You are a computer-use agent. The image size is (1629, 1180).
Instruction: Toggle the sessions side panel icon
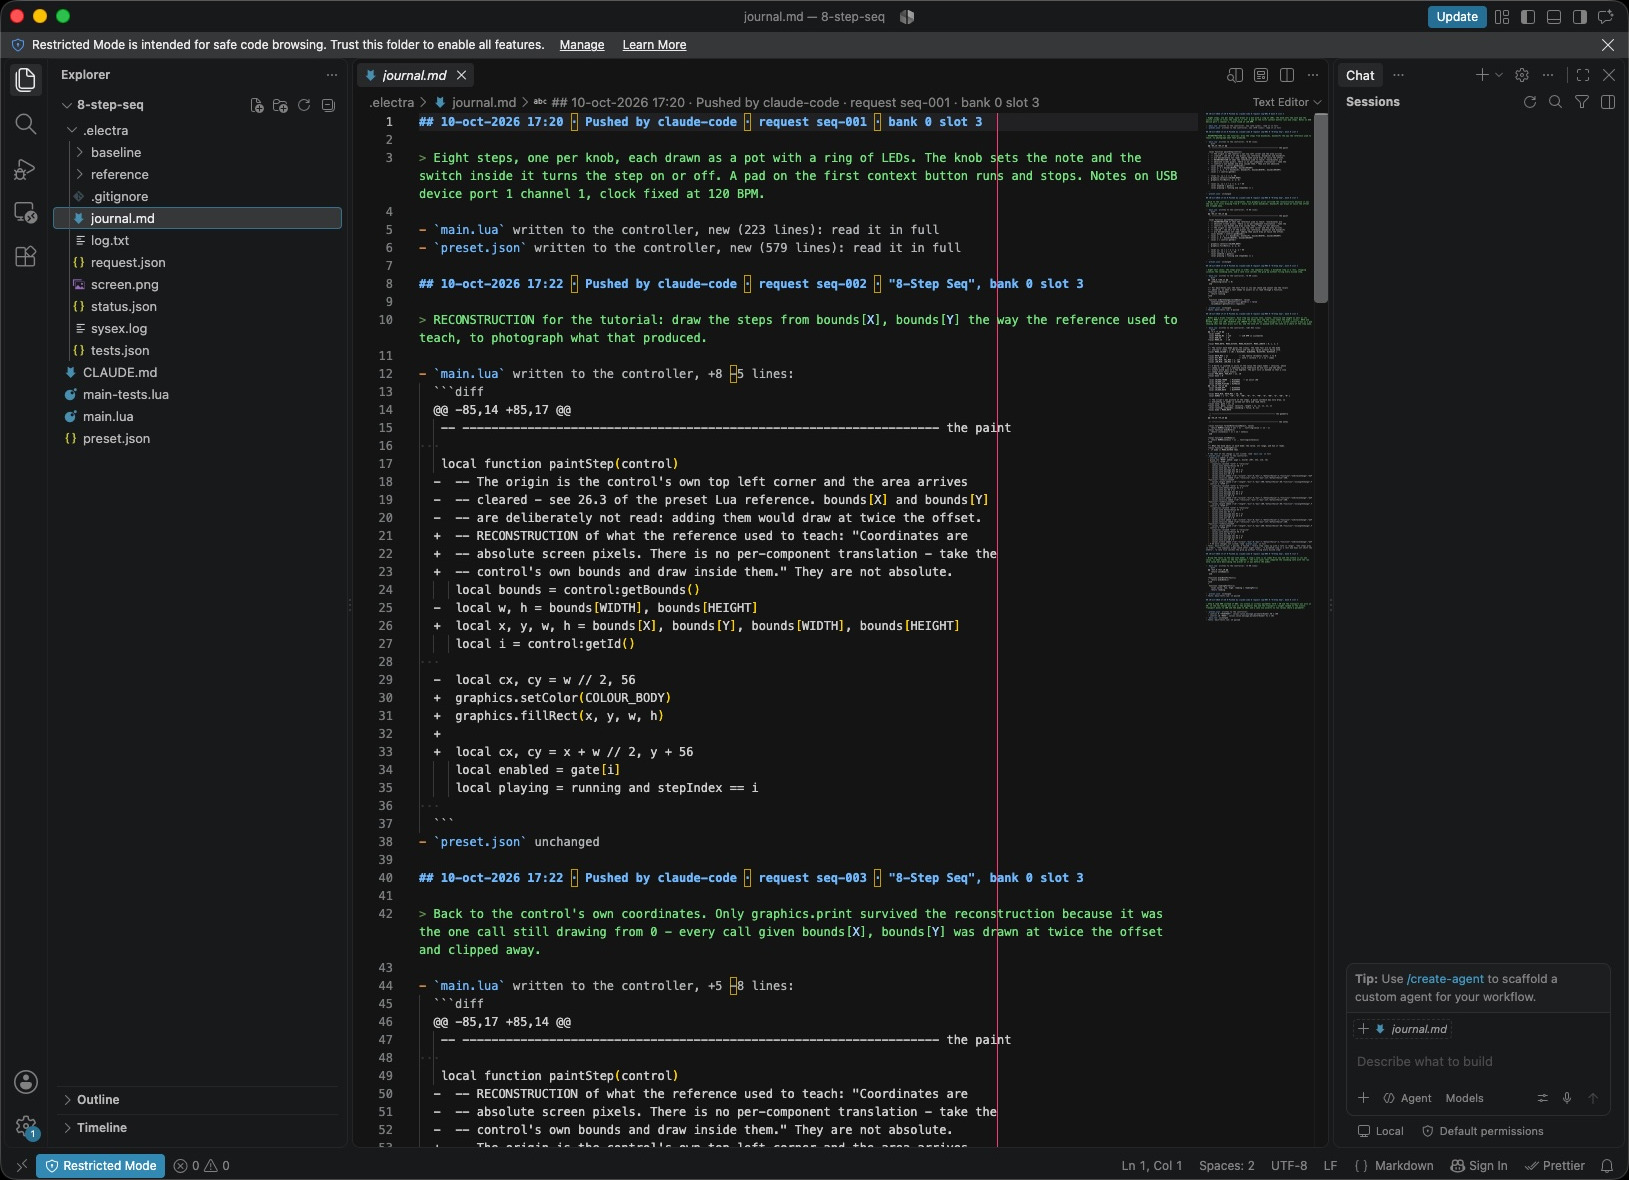[x=1608, y=102]
